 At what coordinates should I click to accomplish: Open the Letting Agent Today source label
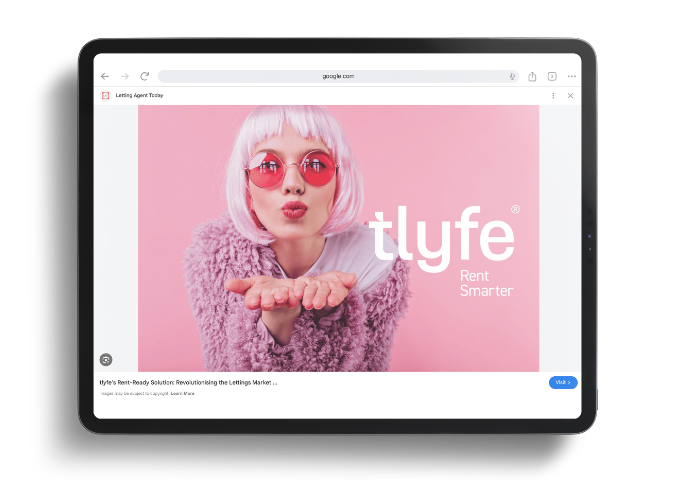(x=139, y=95)
